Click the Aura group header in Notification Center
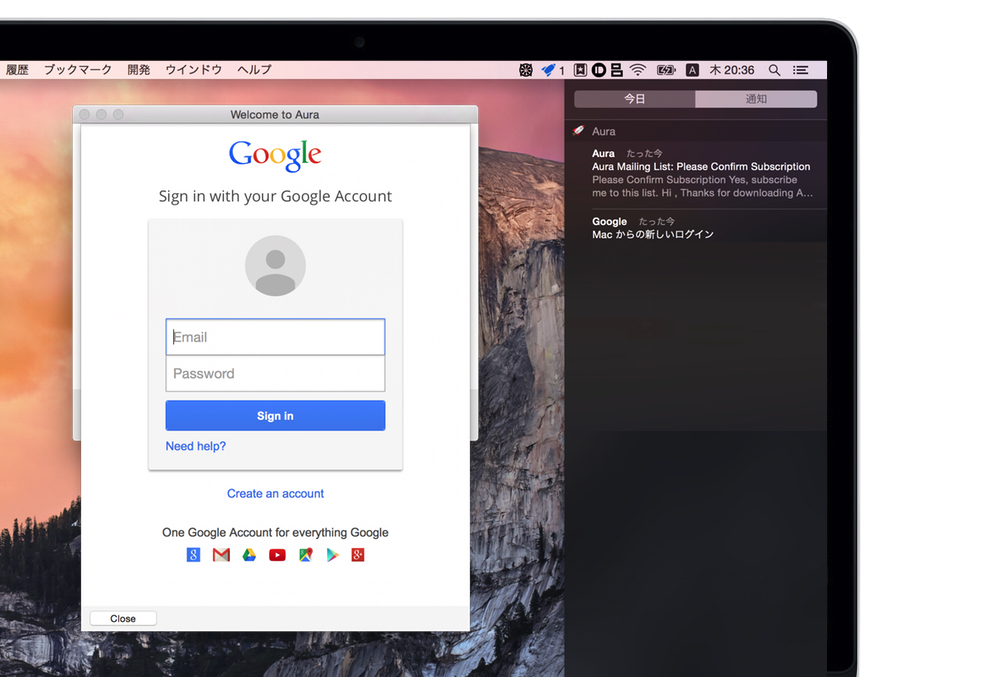 pos(695,131)
